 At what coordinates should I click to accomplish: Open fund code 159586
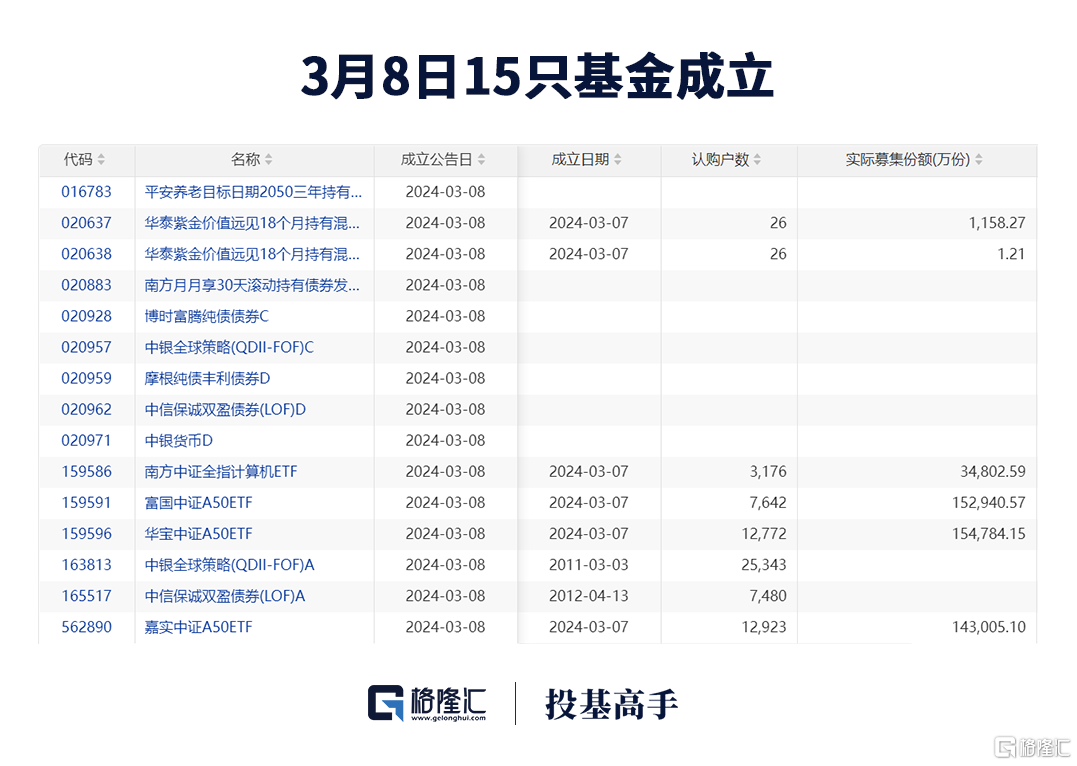pyautogui.click(x=87, y=471)
